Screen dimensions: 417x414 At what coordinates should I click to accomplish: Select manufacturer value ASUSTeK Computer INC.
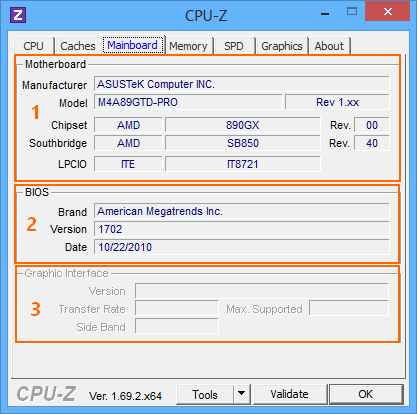click(x=242, y=84)
